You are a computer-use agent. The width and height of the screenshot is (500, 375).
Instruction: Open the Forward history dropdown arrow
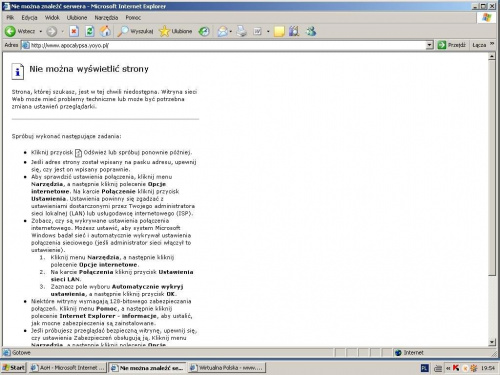pos(62,31)
